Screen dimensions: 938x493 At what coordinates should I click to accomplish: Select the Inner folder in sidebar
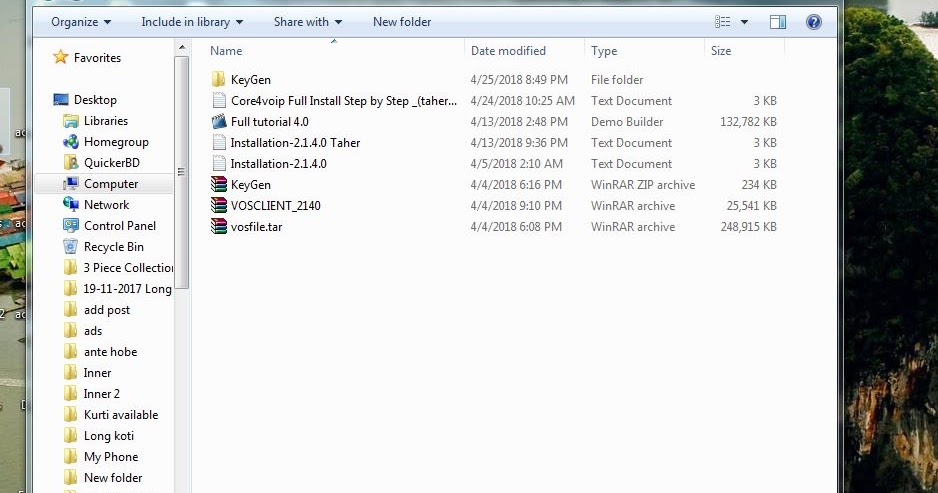(x=97, y=373)
